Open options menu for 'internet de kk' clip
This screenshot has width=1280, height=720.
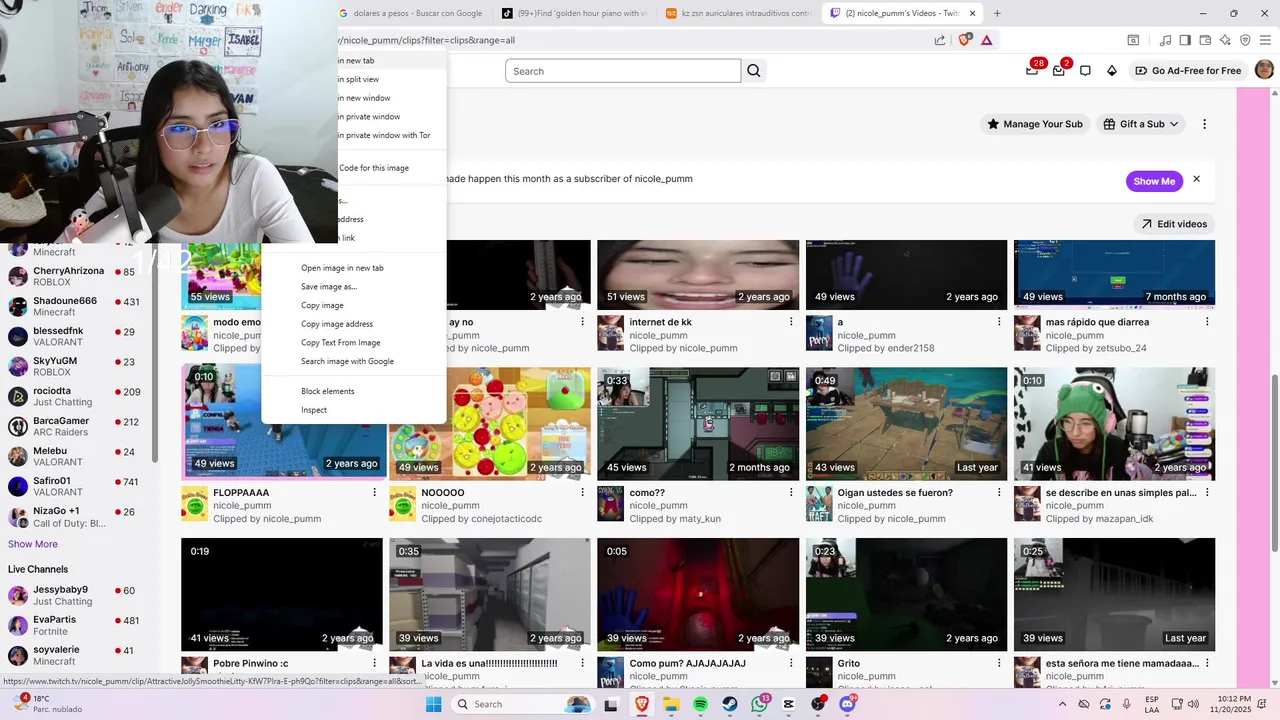791,322
